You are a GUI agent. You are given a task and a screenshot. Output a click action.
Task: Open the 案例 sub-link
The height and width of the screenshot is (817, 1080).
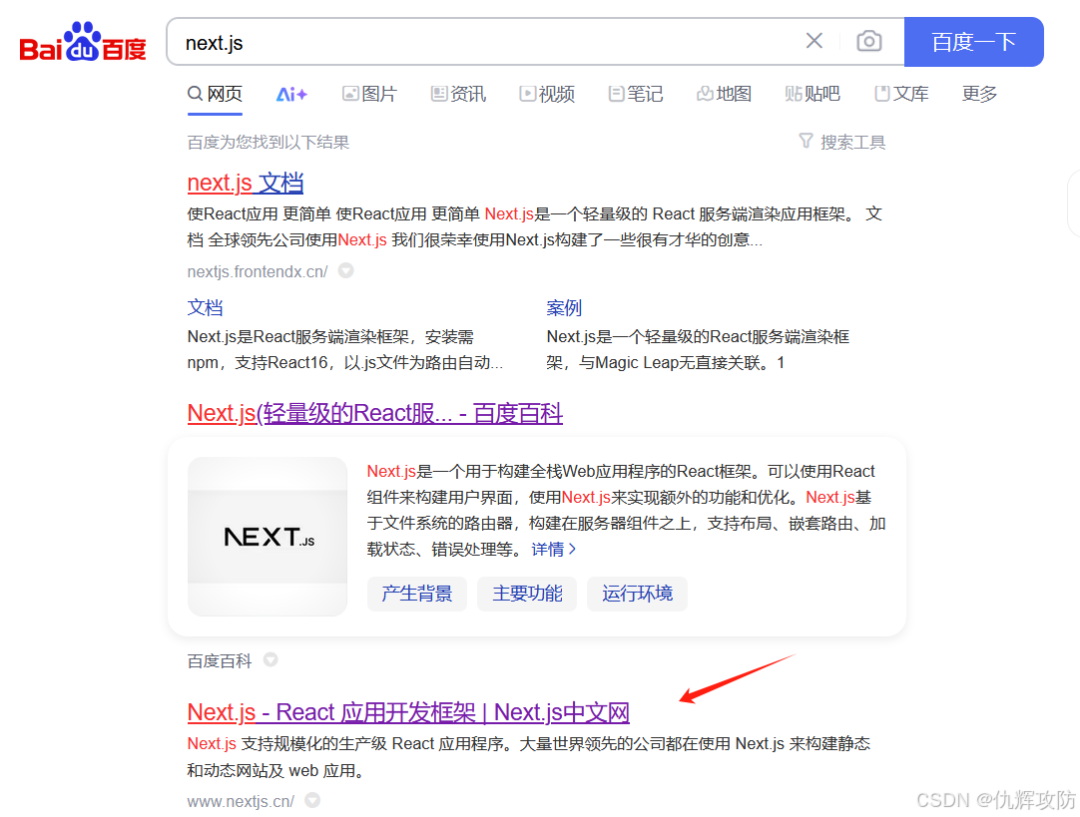pos(564,308)
